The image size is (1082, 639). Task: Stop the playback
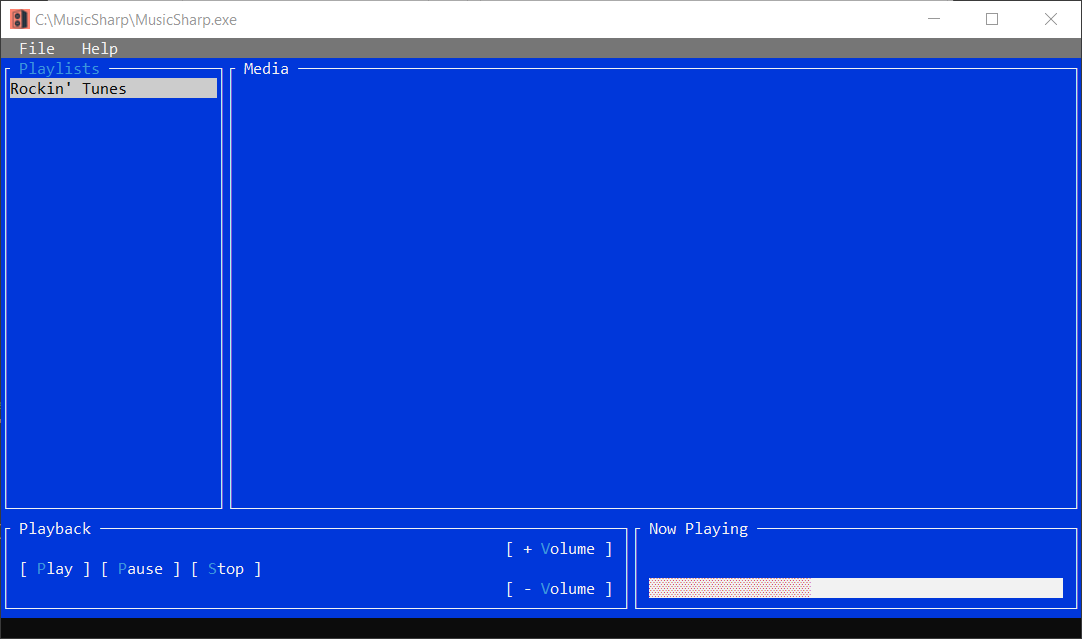point(226,569)
